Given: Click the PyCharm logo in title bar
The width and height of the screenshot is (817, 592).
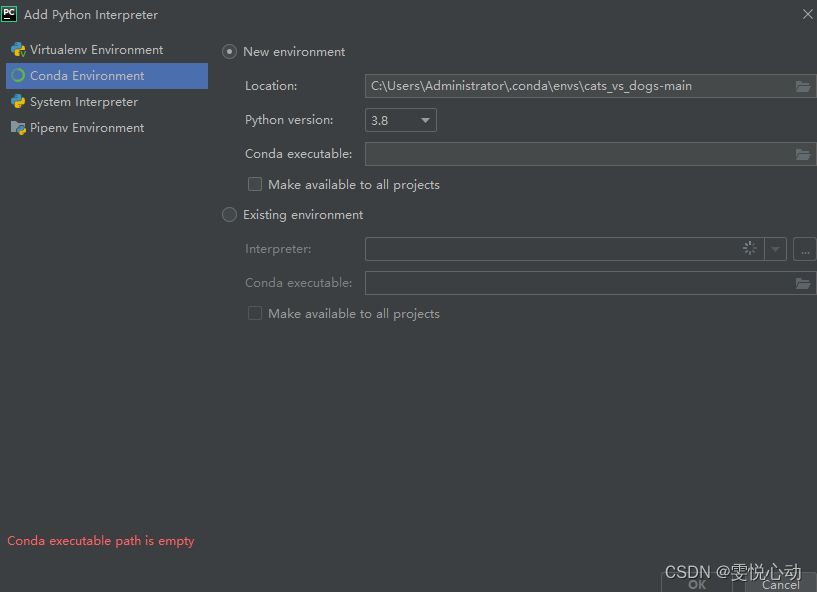Looking at the screenshot, I should point(9,14).
